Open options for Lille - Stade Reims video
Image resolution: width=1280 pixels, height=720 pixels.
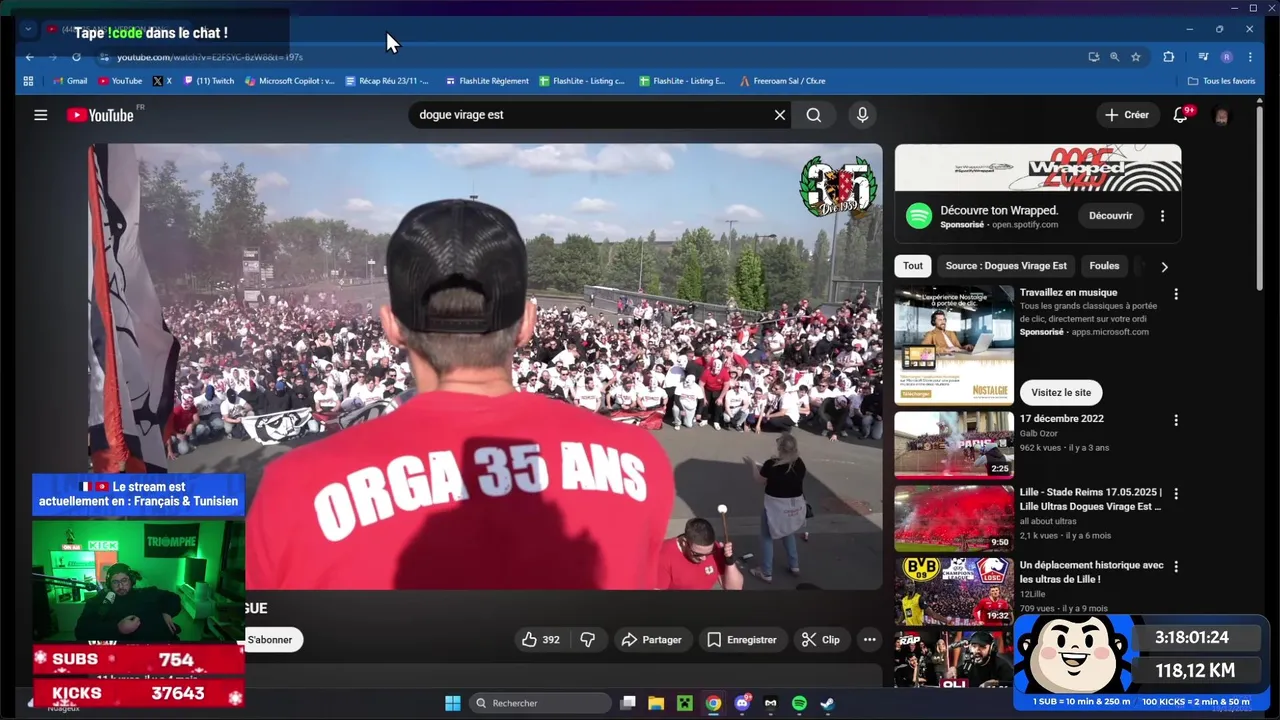1176,493
